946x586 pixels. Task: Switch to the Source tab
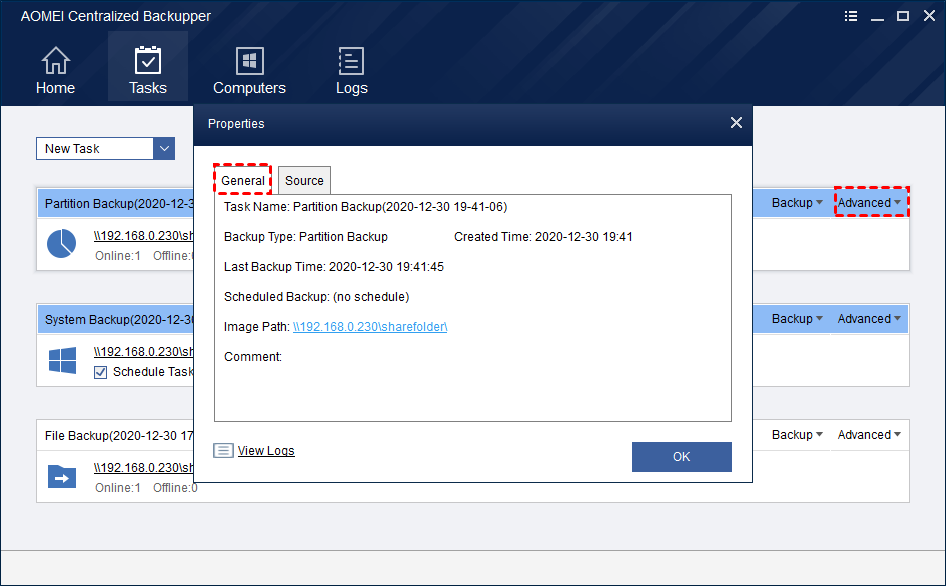click(304, 180)
